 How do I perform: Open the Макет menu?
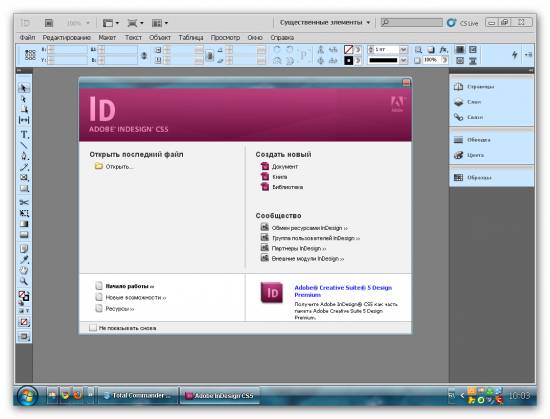tap(107, 38)
